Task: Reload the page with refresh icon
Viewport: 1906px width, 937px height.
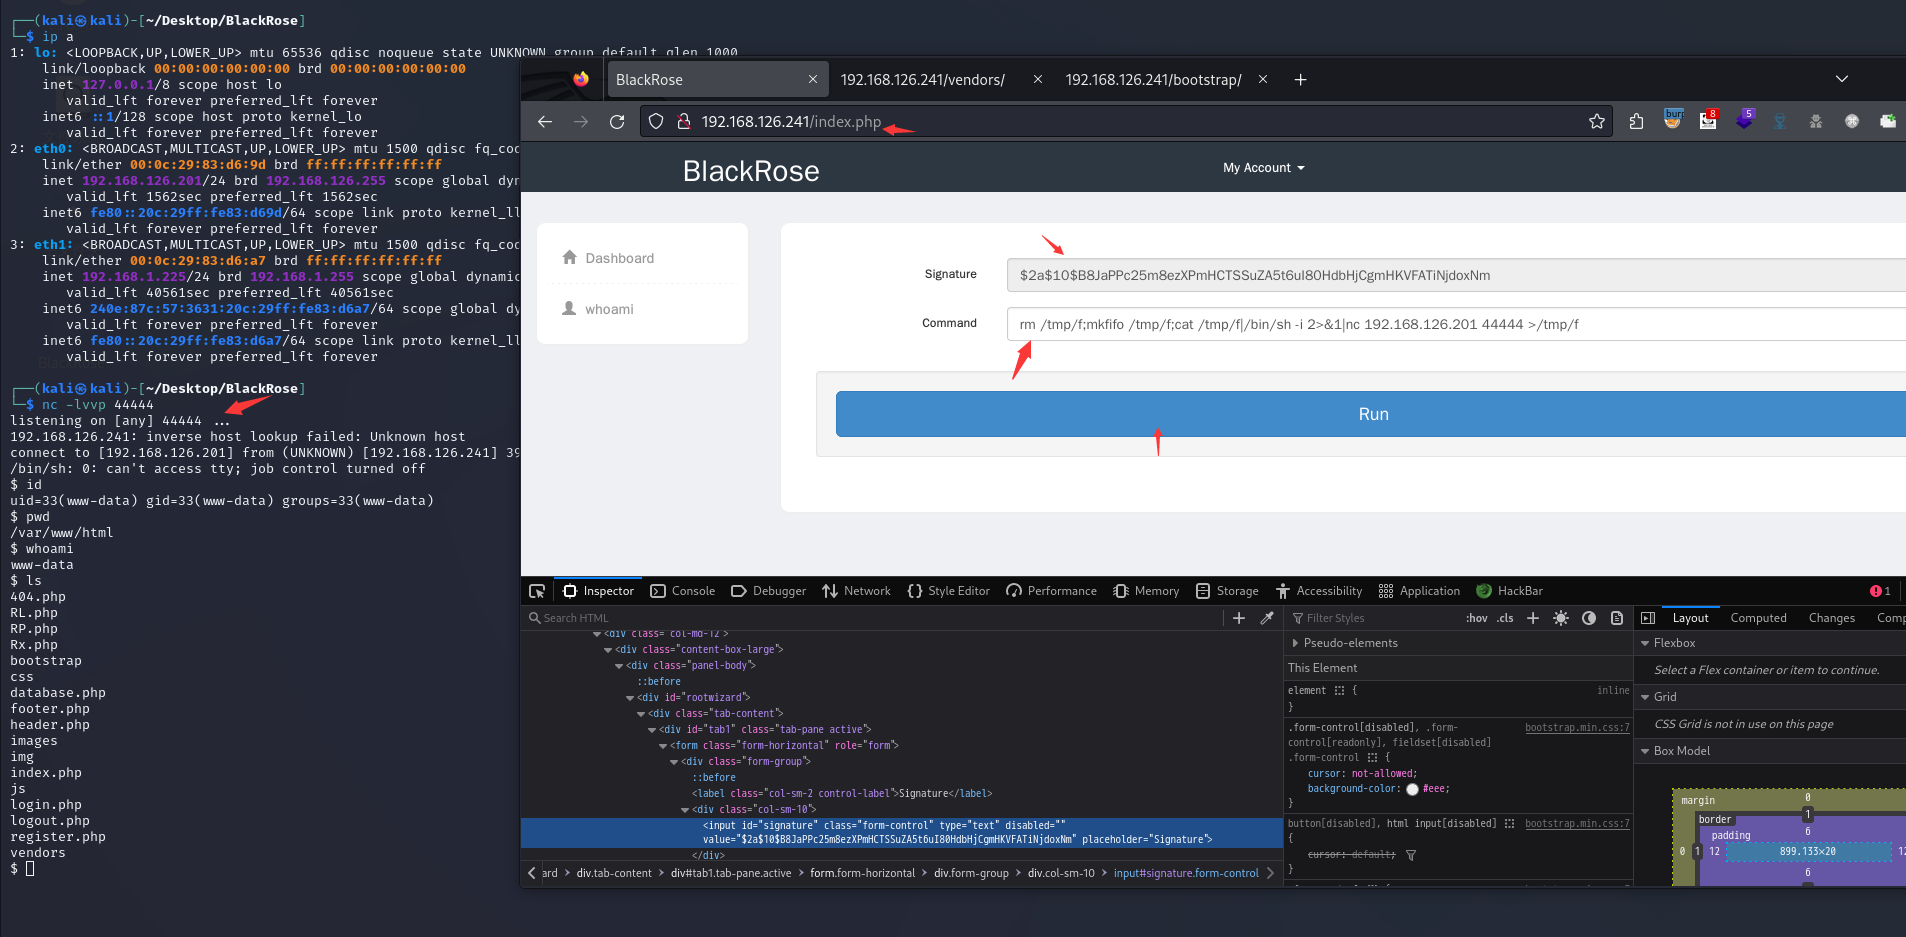Action: coord(617,121)
